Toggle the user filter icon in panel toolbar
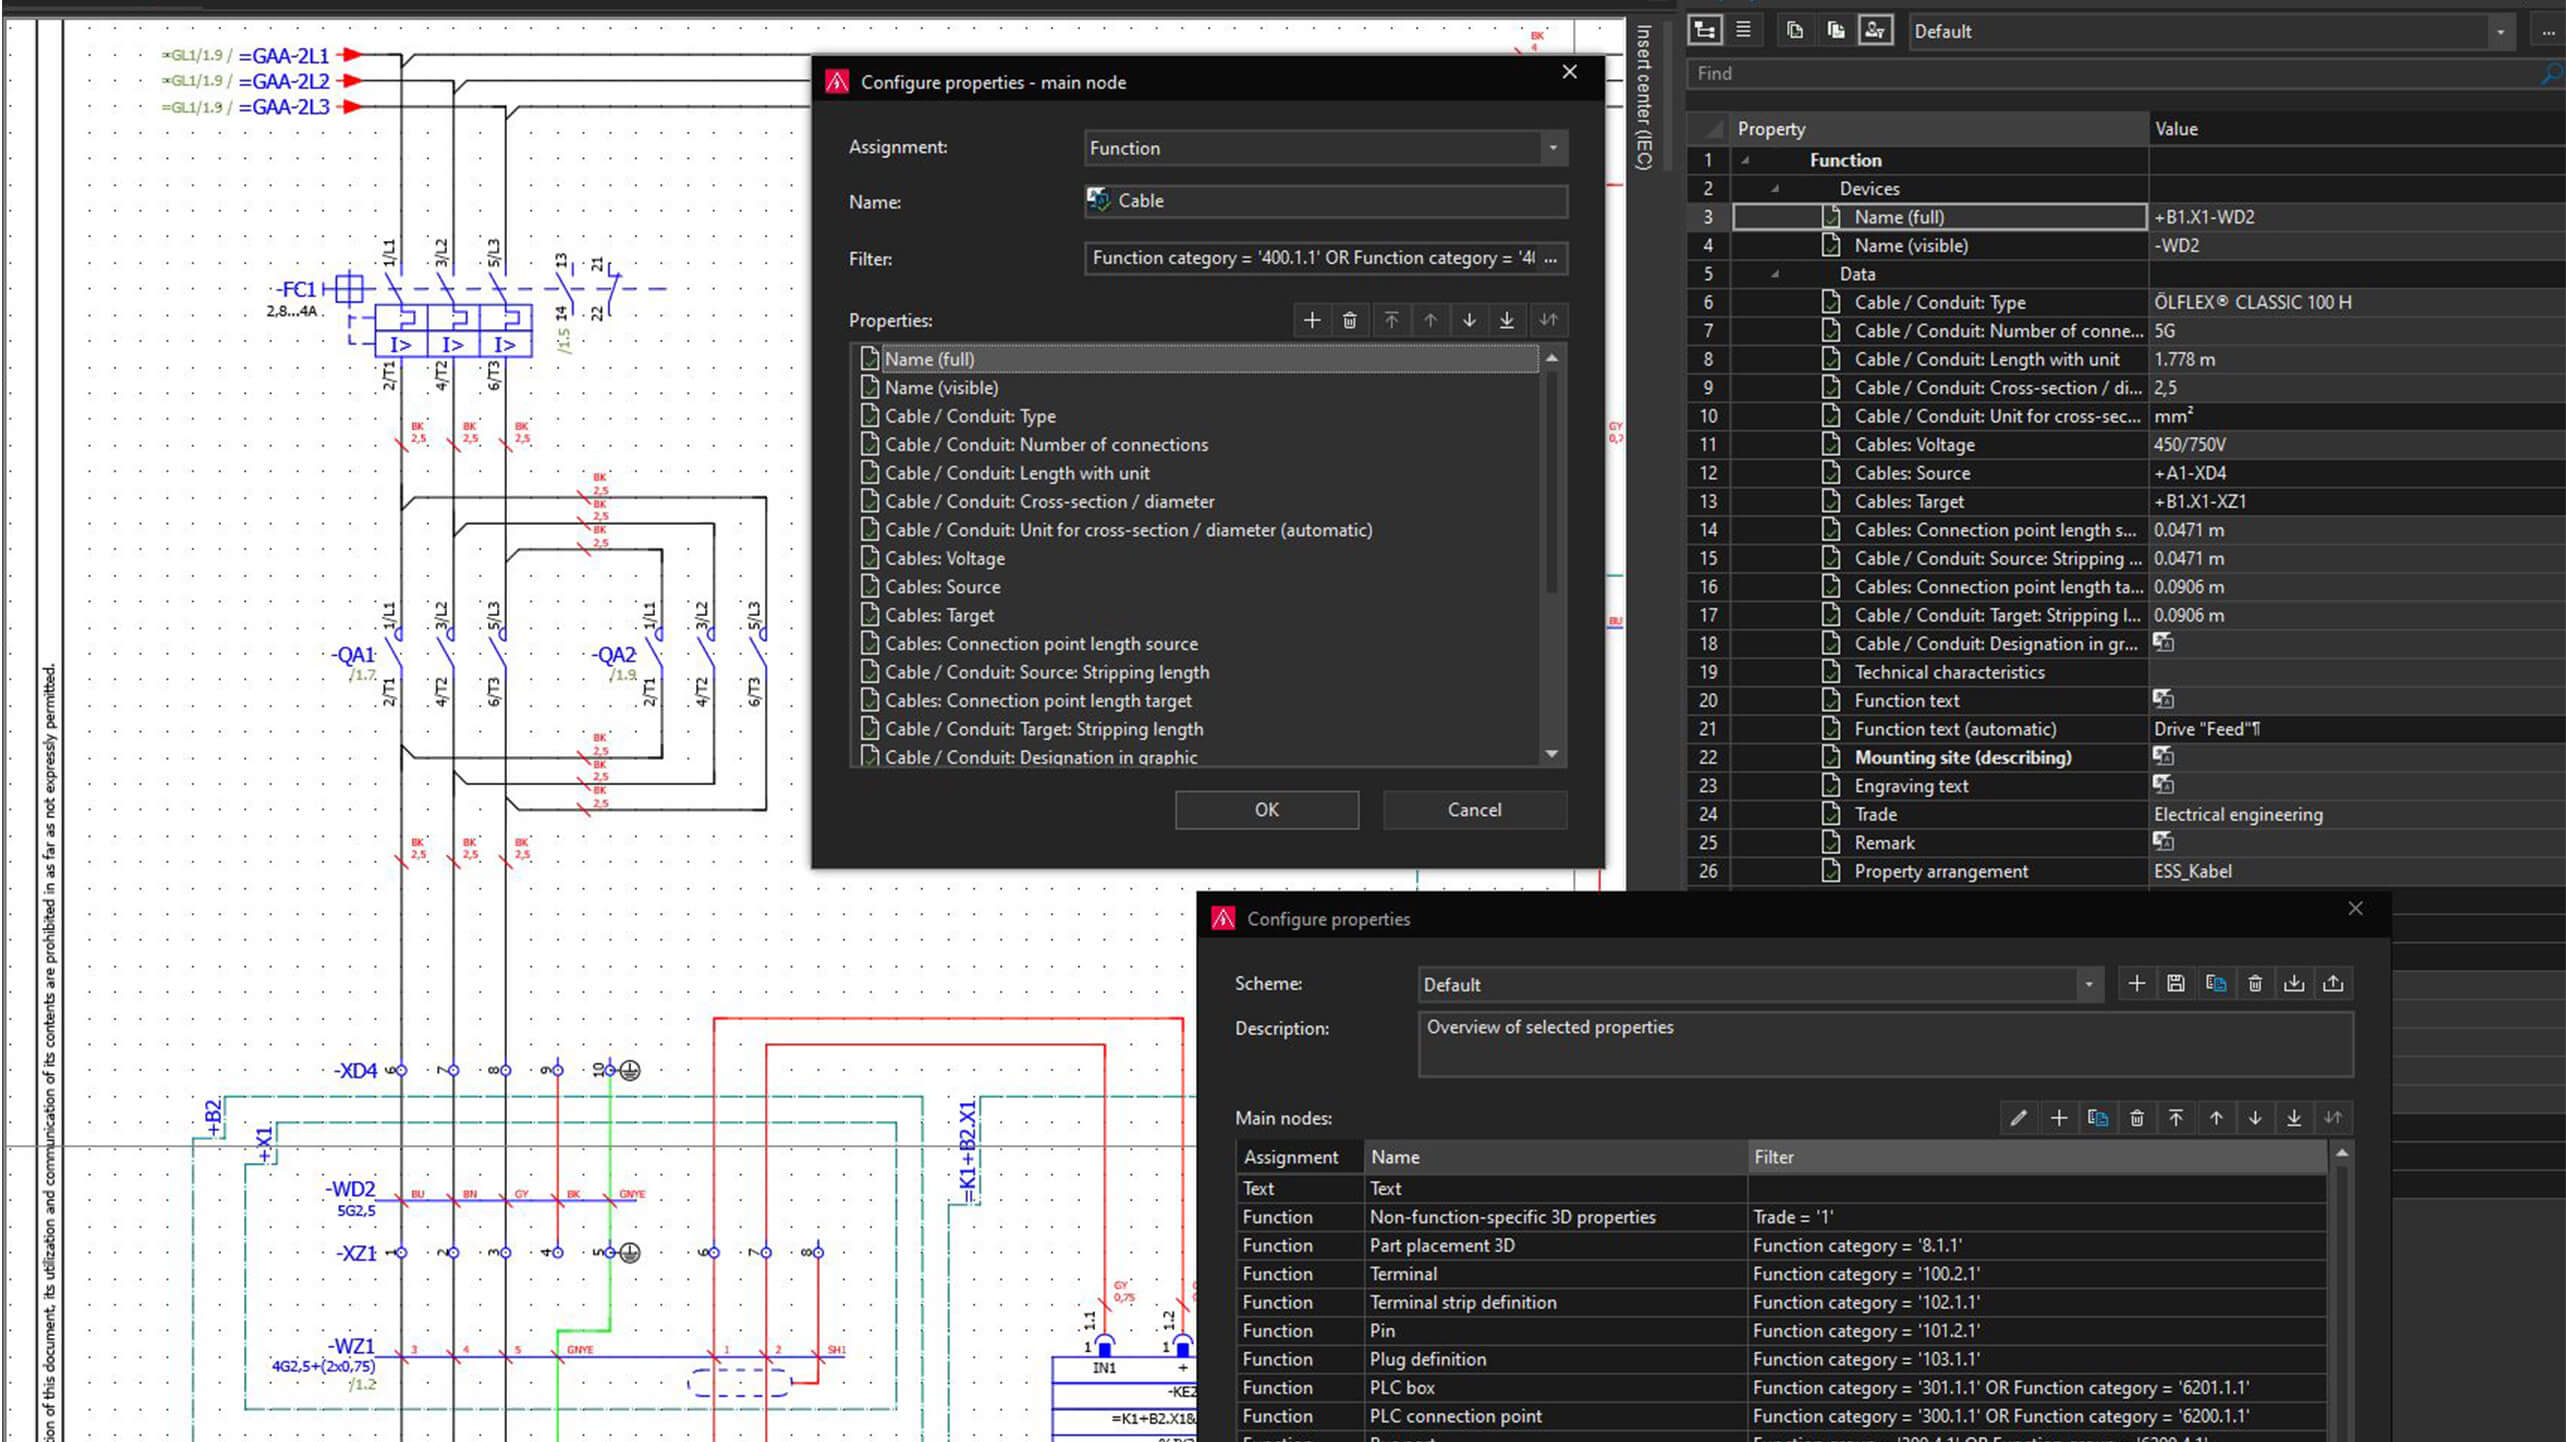Image resolution: width=2566 pixels, height=1442 pixels. (1874, 30)
